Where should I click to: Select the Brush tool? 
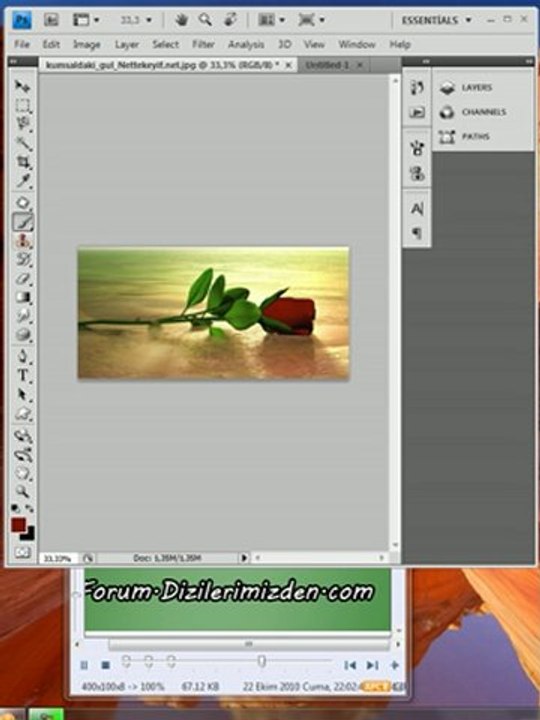coord(22,222)
